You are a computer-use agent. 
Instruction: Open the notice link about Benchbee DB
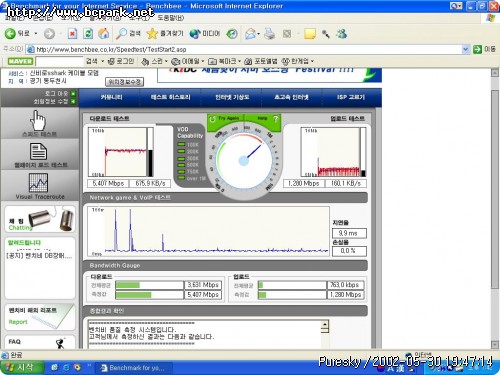coord(39,256)
